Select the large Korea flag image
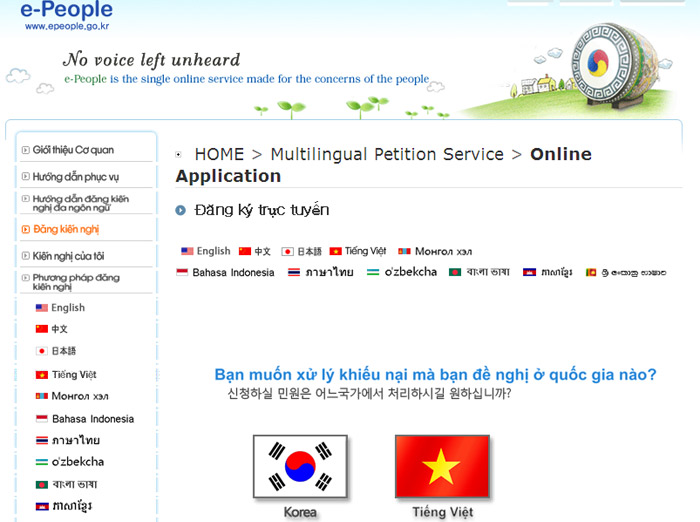 click(300, 467)
